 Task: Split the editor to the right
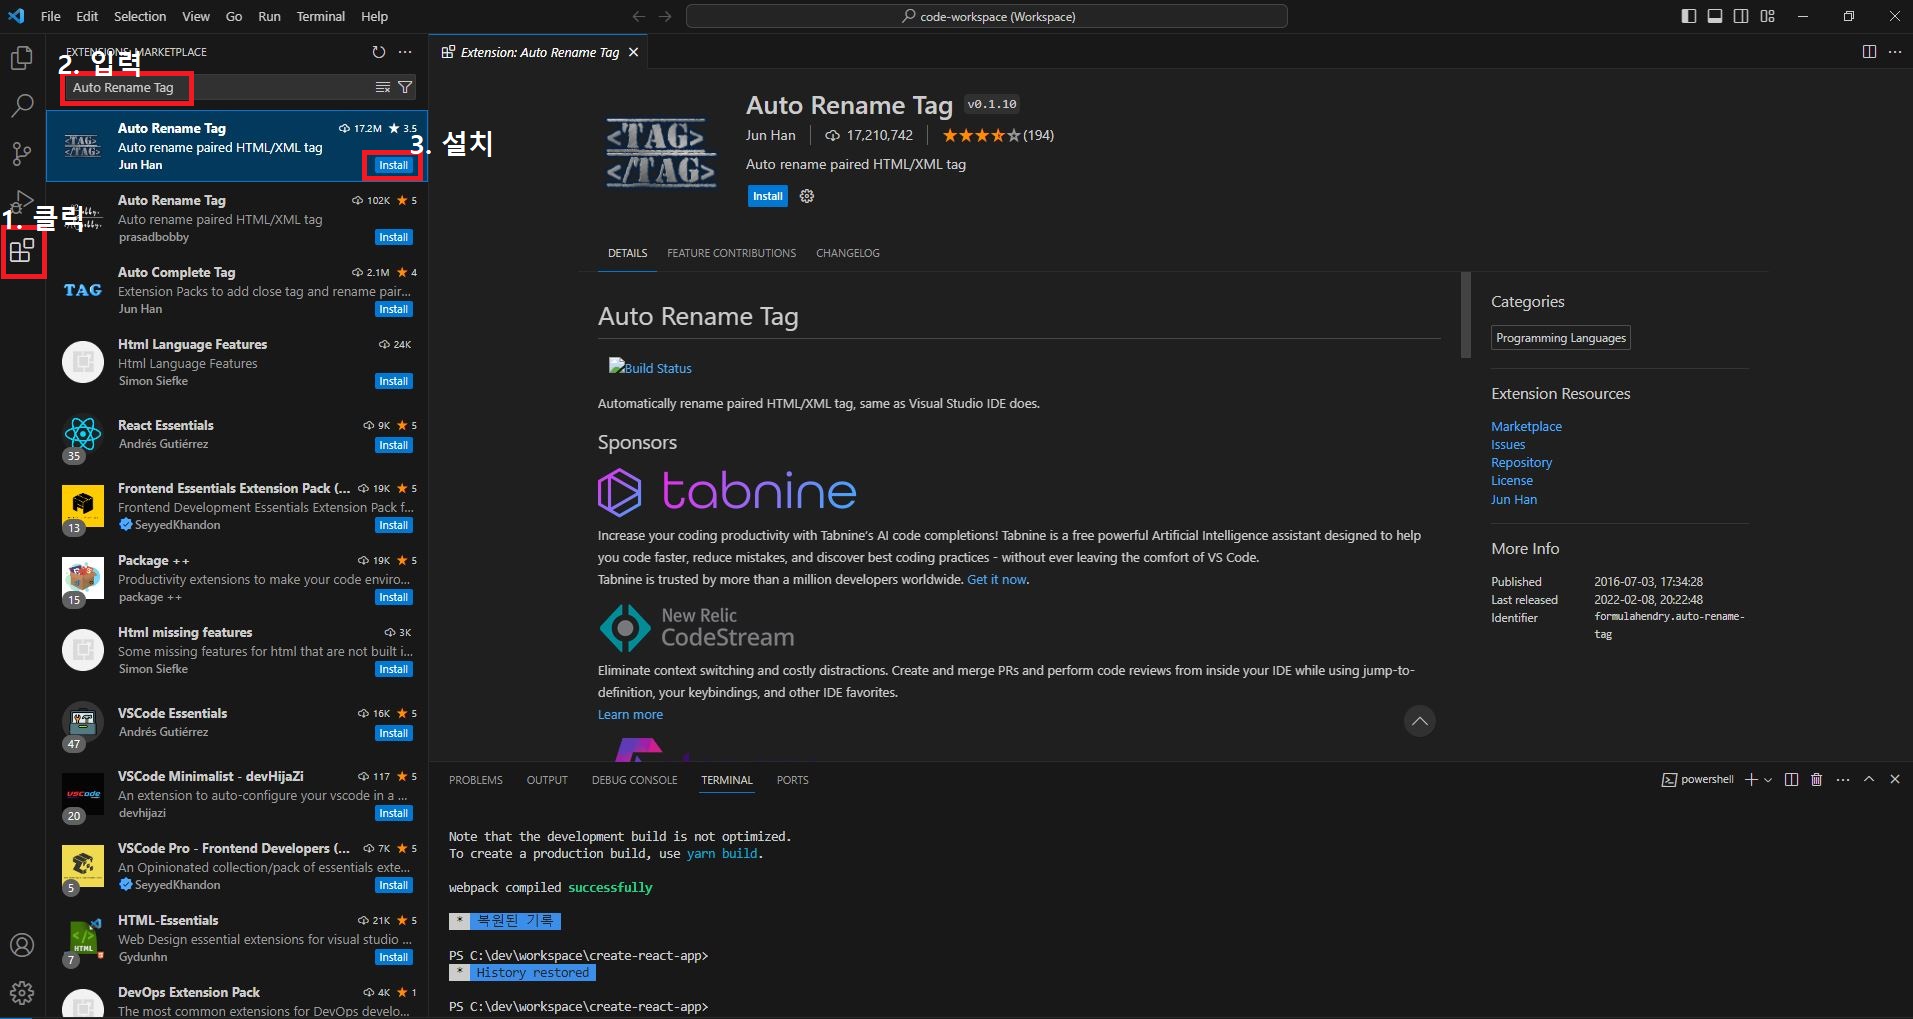coord(1869,52)
